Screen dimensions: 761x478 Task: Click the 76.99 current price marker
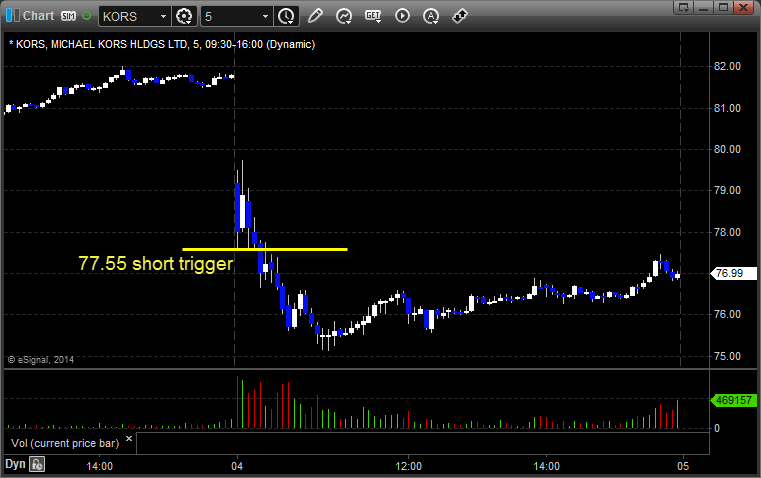[x=734, y=273]
